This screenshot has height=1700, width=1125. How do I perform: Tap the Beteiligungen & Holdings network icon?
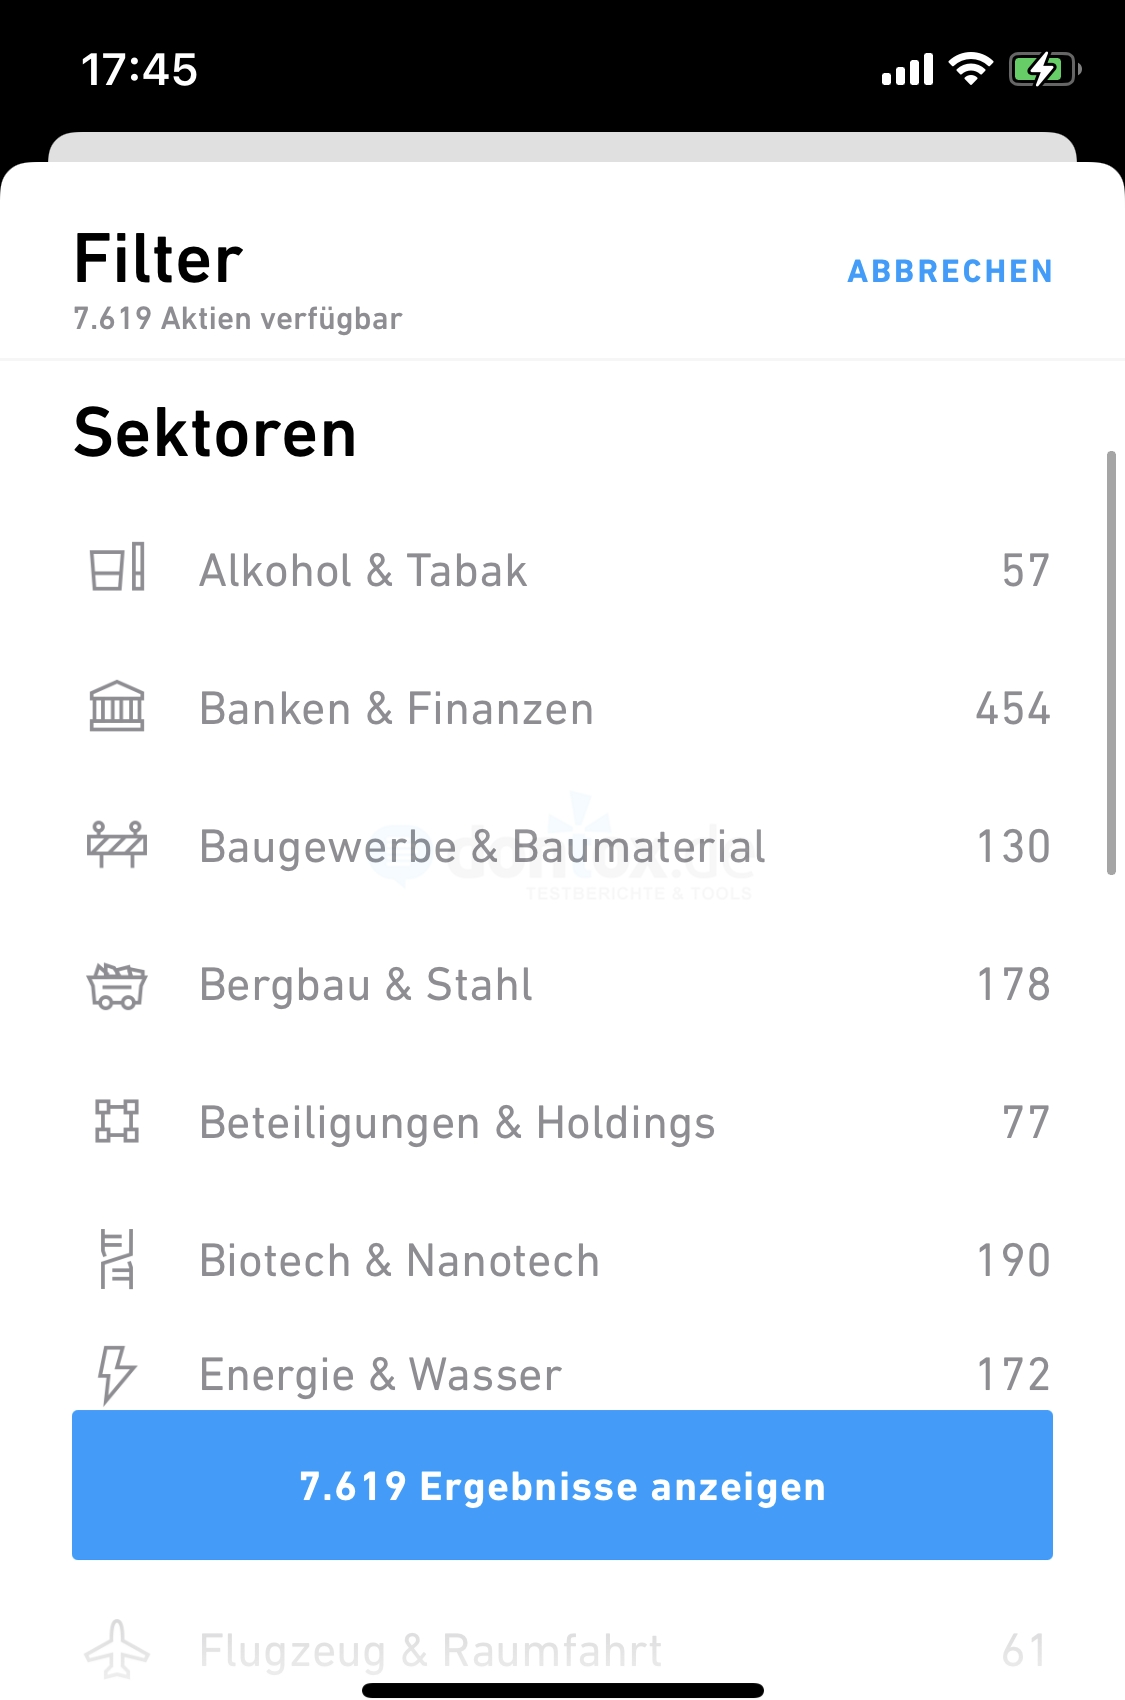pyautogui.click(x=117, y=1121)
